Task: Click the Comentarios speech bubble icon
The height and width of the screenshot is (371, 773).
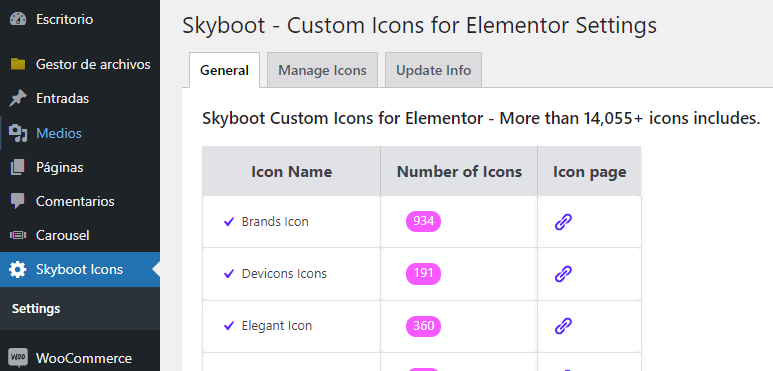Action: click(18, 202)
